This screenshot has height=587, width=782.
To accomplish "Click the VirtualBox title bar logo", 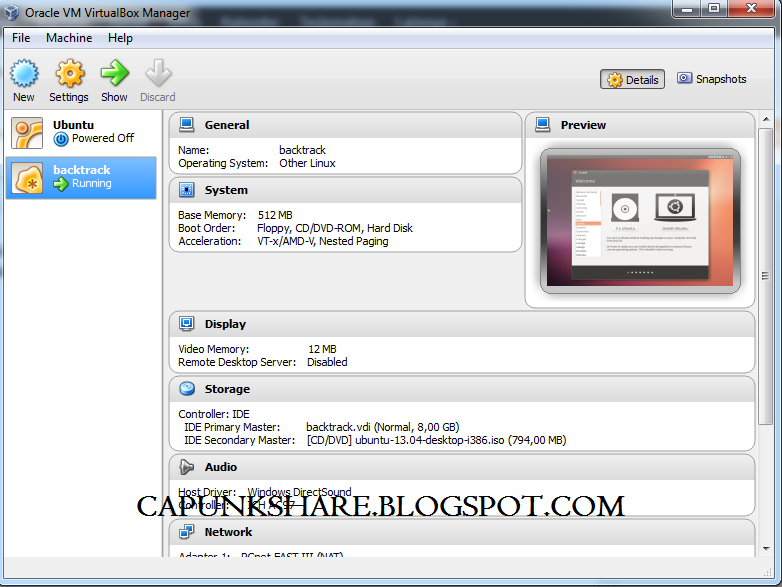I will tap(11, 12).
